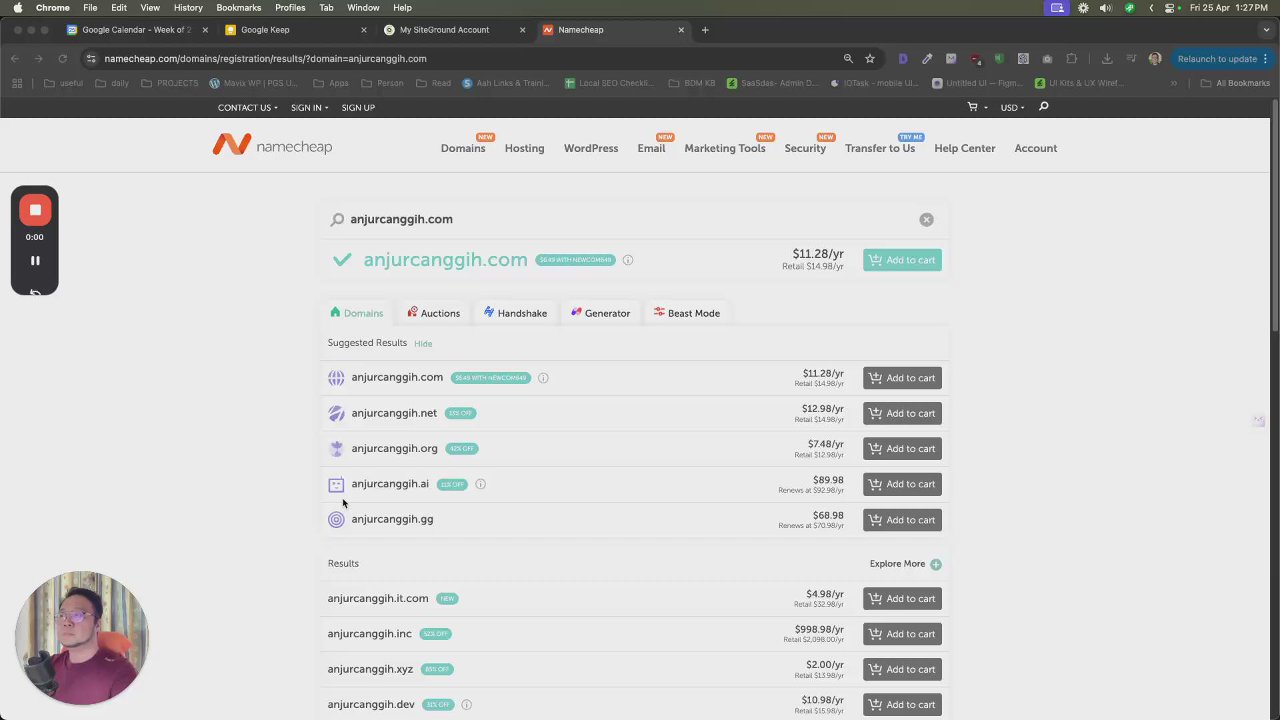Image resolution: width=1280 pixels, height=720 pixels.
Task: Open Email navigation menu
Action: [x=651, y=148]
